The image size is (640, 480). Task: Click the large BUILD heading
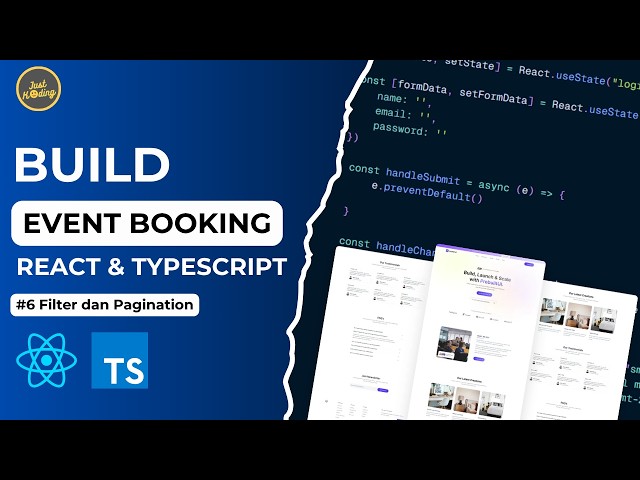[x=92, y=164]
